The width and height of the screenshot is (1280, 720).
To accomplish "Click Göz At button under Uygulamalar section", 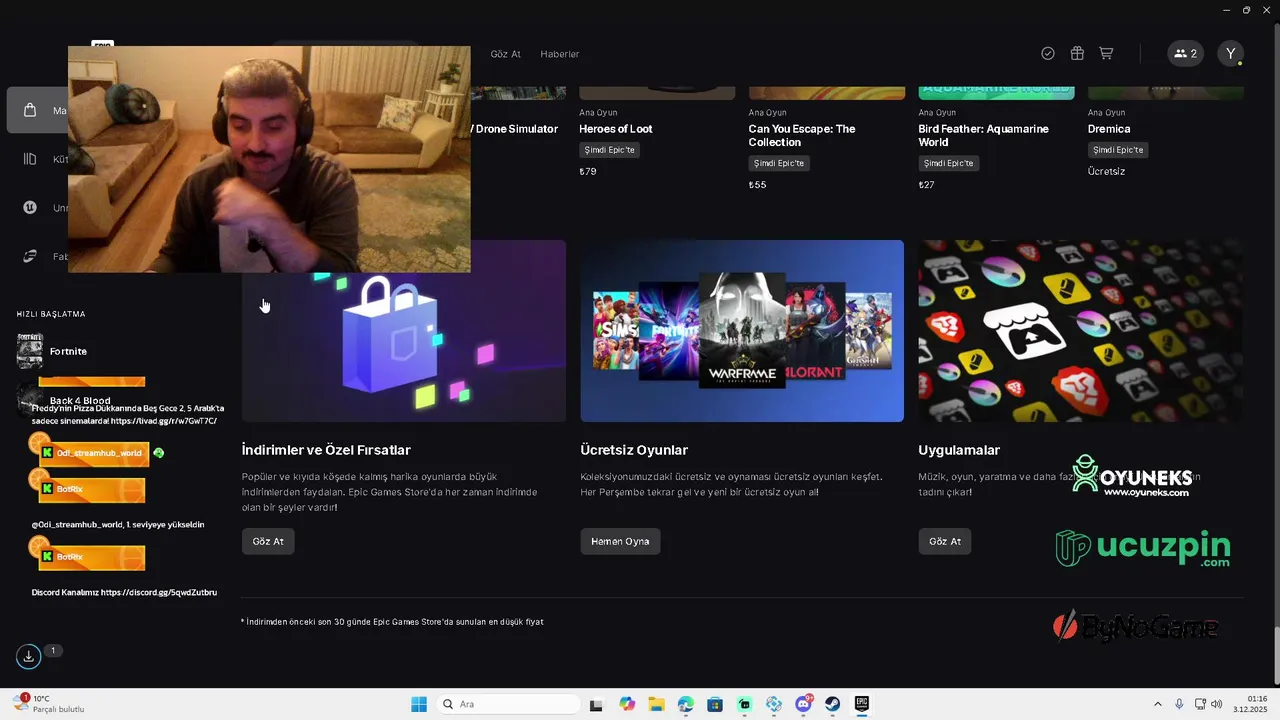I will point(945,541).
